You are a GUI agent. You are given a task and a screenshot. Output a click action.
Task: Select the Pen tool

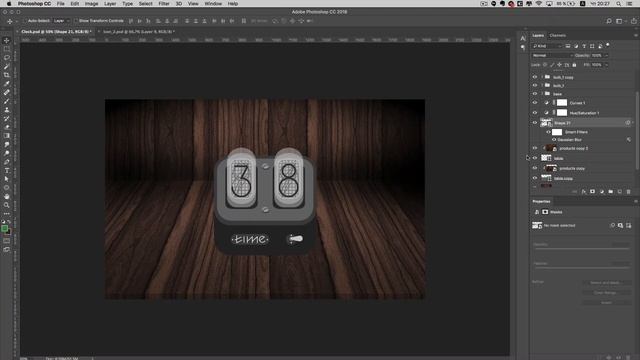pos(7,162)
